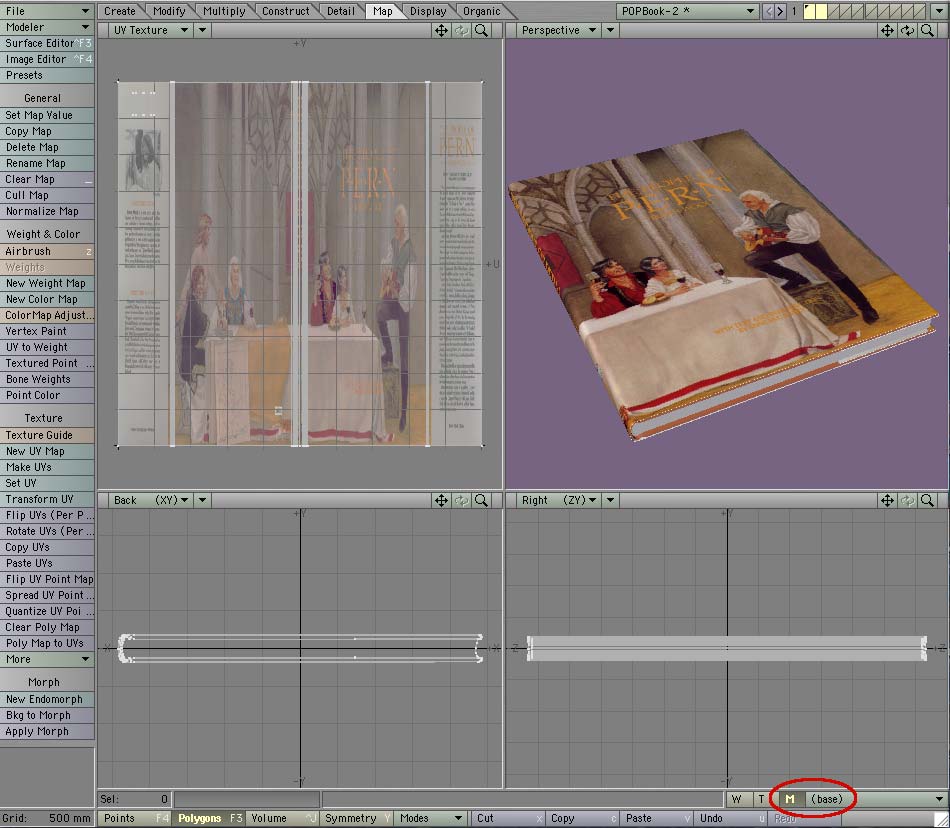The image size is (950, 828).
Task: Switch to the Display tab
Action: point(428,11)
